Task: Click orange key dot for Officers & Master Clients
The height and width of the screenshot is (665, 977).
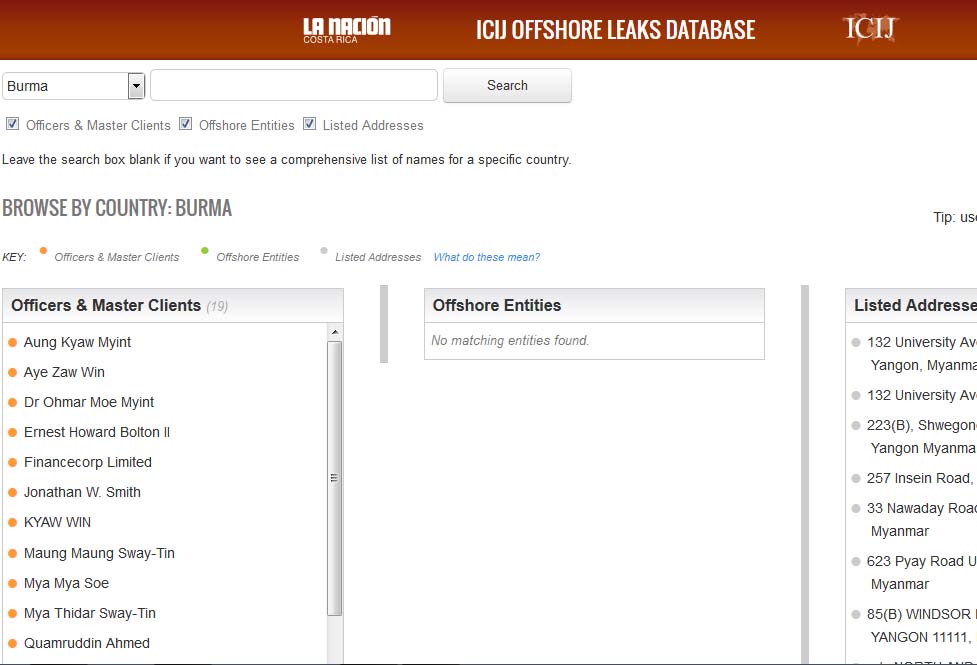Action: (43, 251)
